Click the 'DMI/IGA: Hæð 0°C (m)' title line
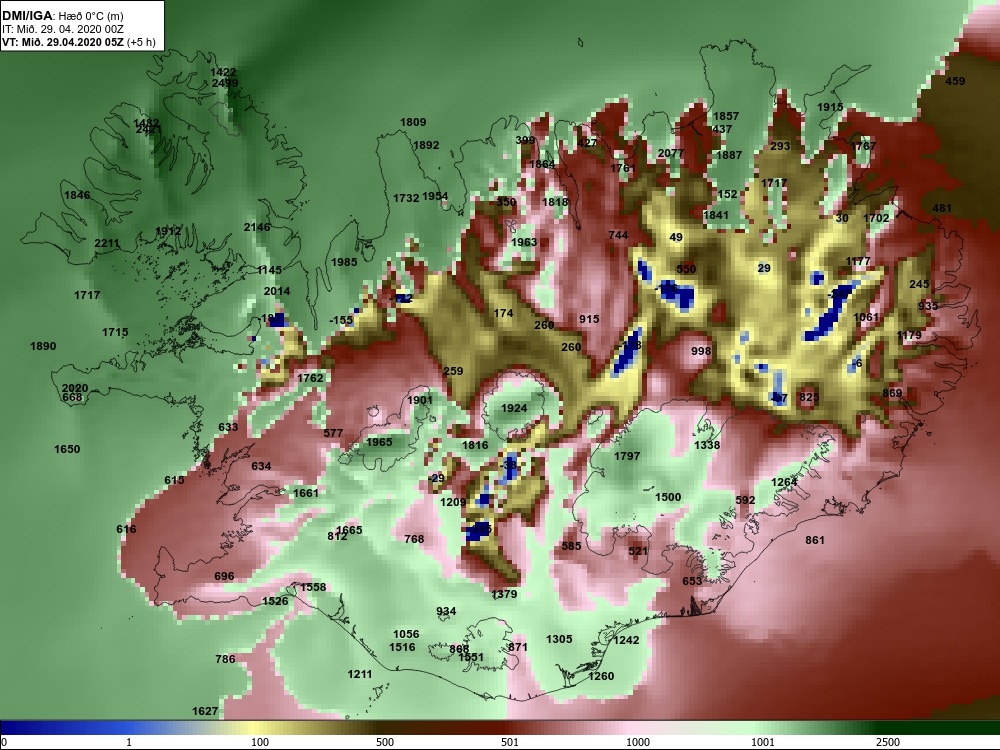The height and width of the screenshot is (750, 1000). tap(62, 16)
